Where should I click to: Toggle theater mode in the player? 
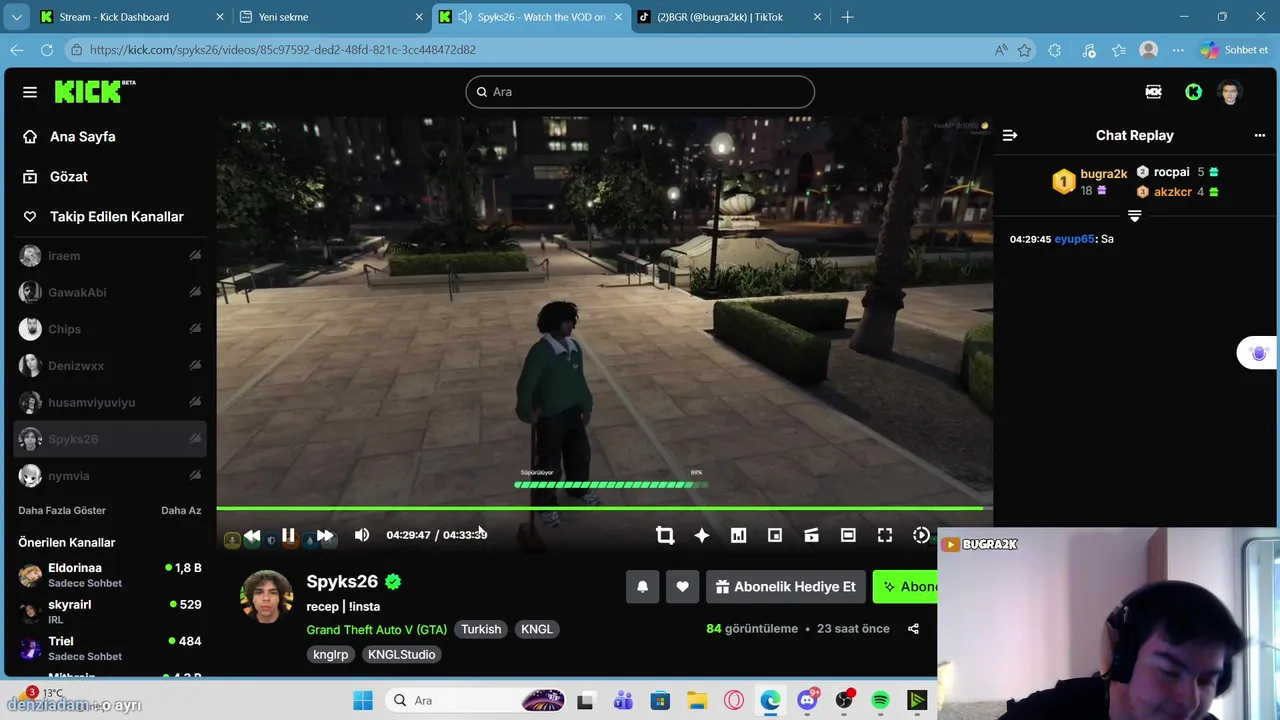848,536
